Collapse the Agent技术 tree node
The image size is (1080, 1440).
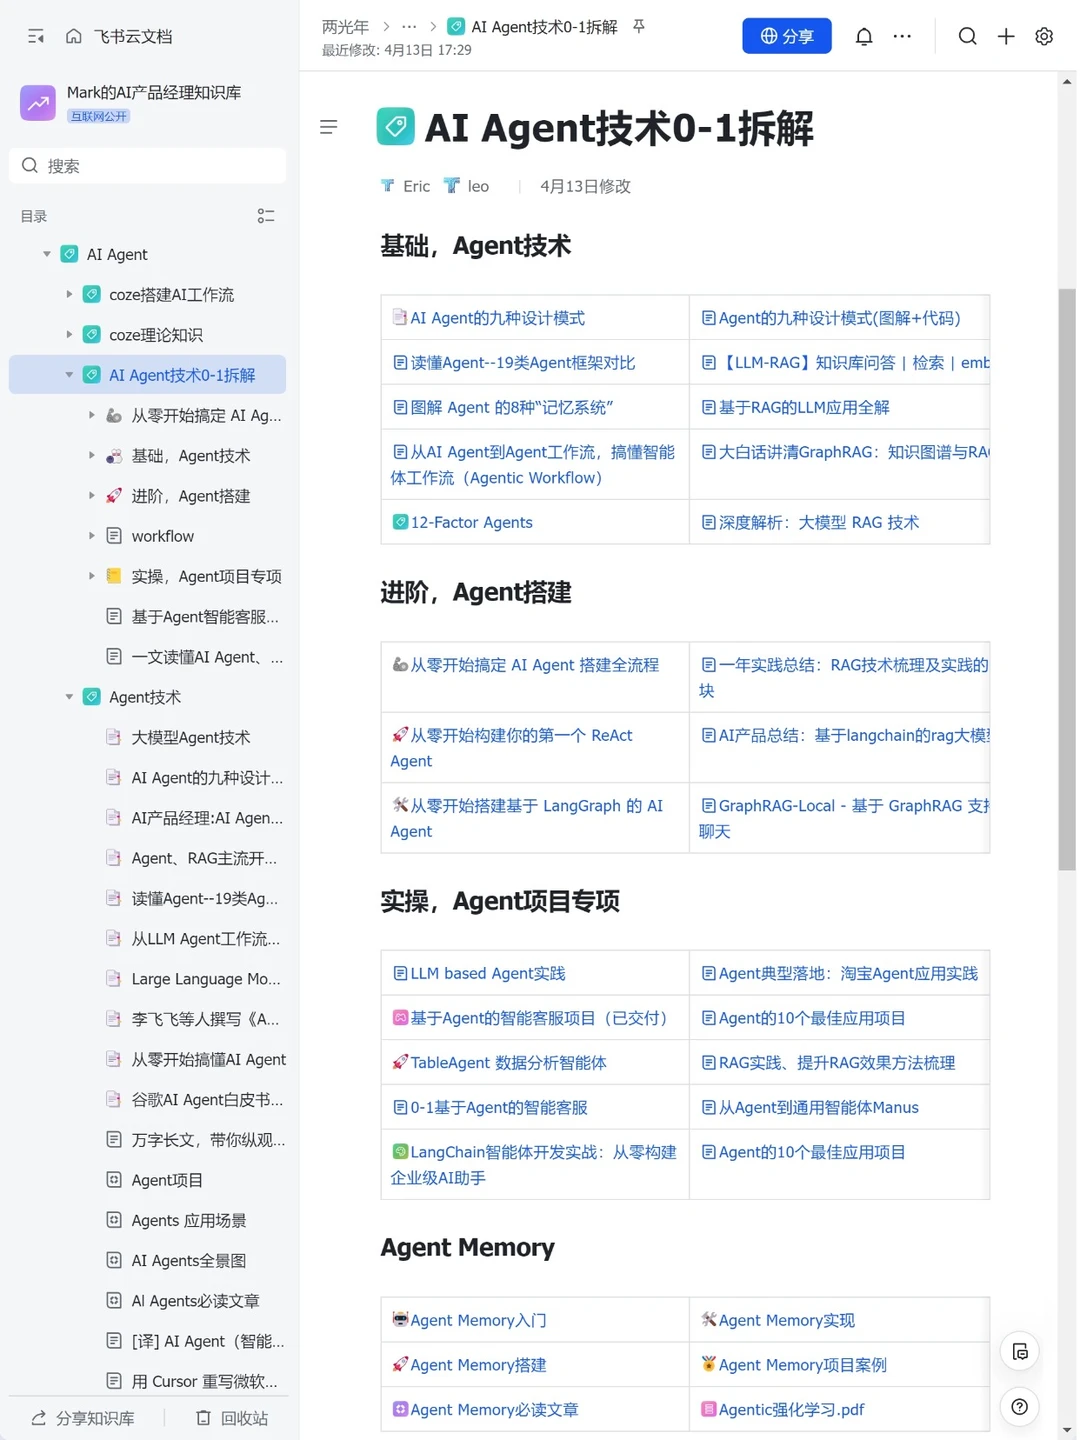69,697
